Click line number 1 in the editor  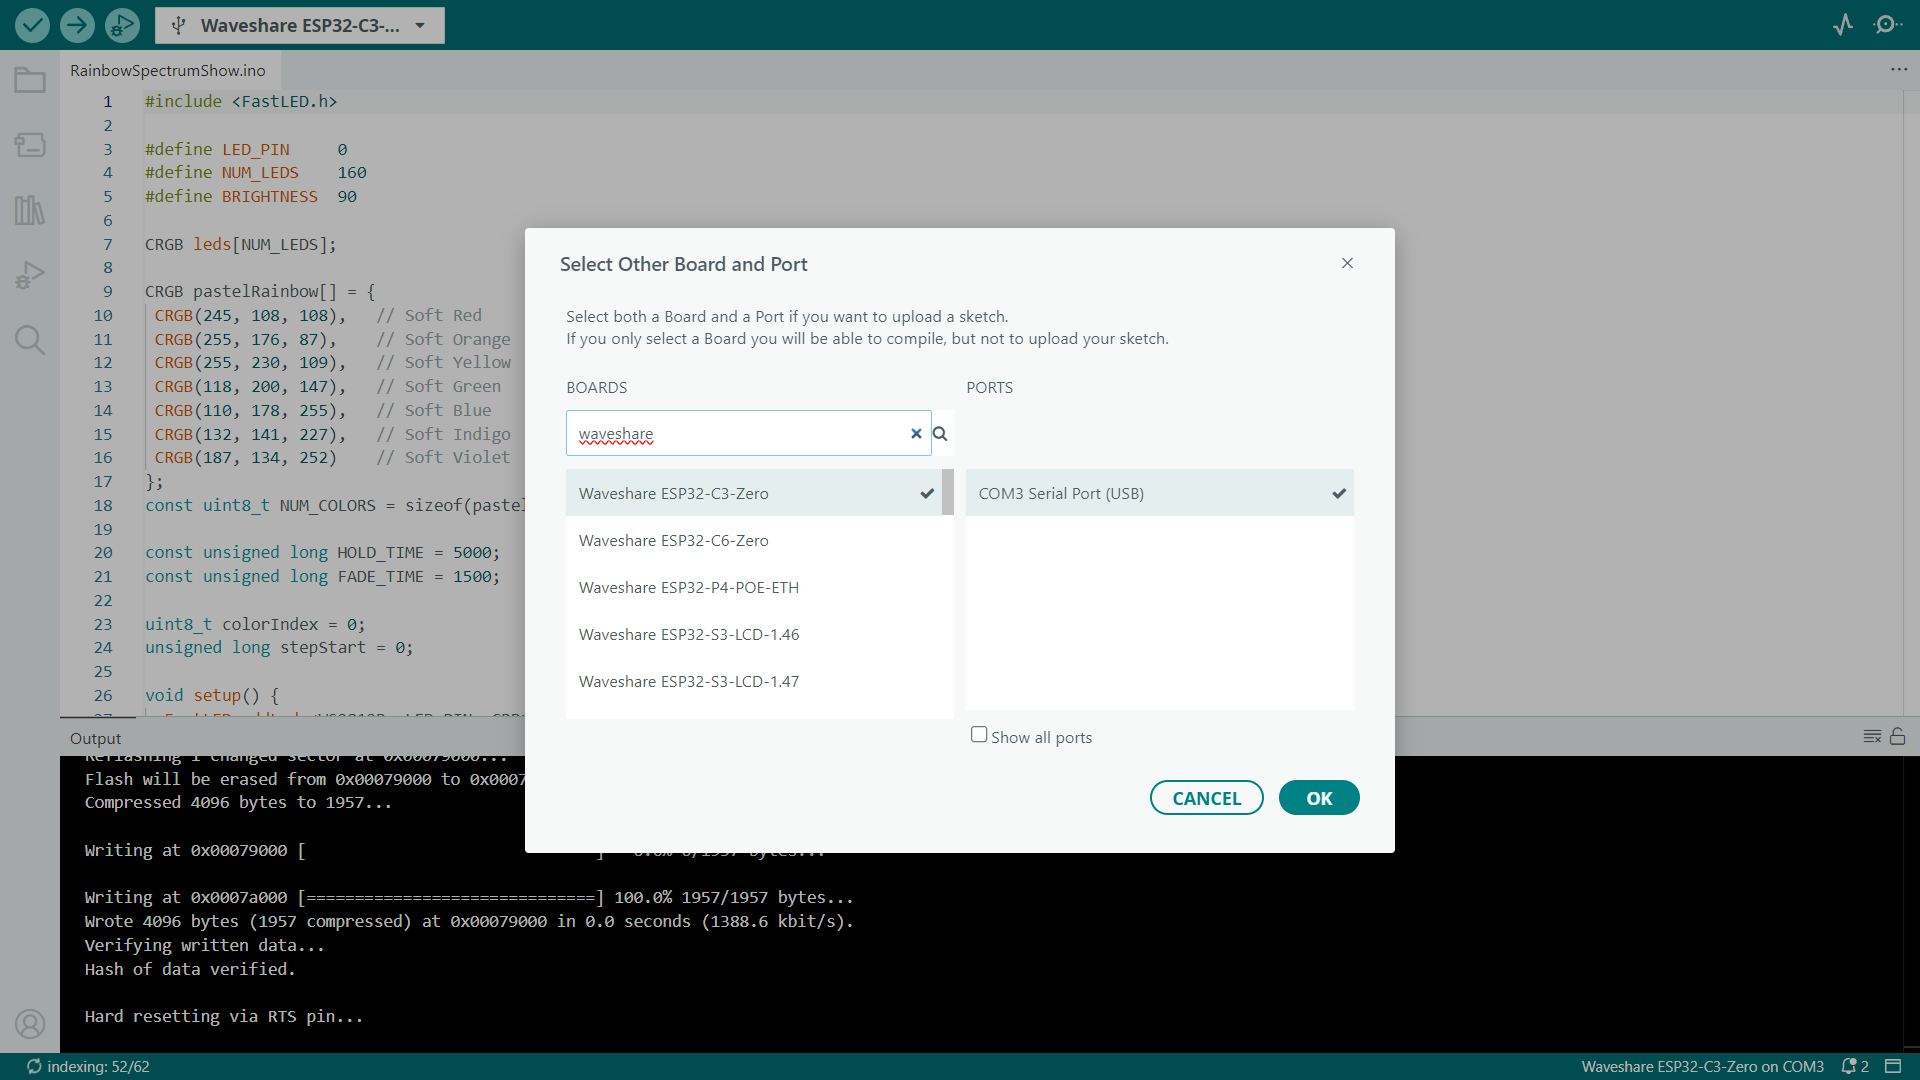tap(108, 101)
